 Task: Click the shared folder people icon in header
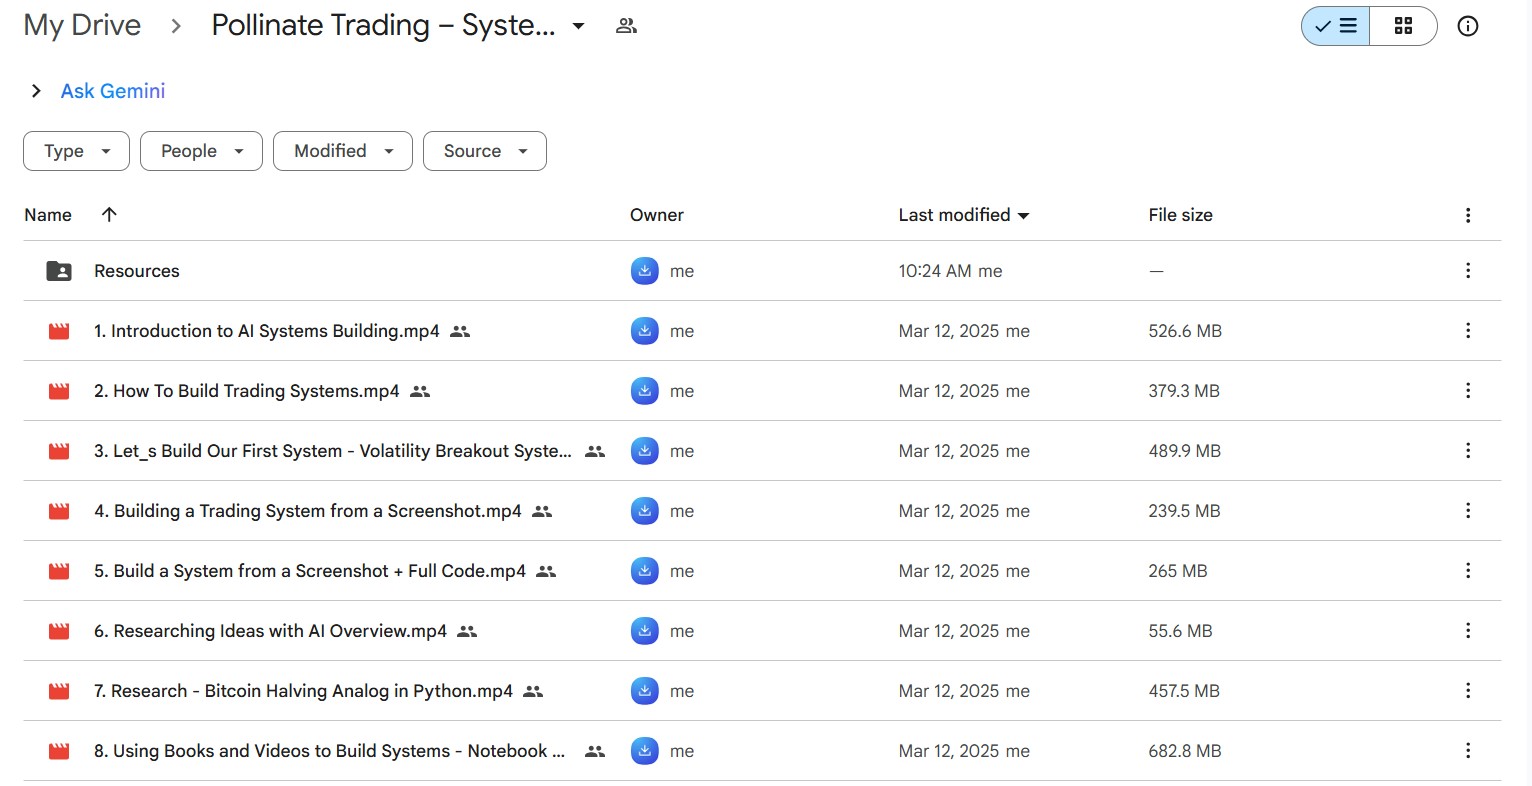pos(626,26)
